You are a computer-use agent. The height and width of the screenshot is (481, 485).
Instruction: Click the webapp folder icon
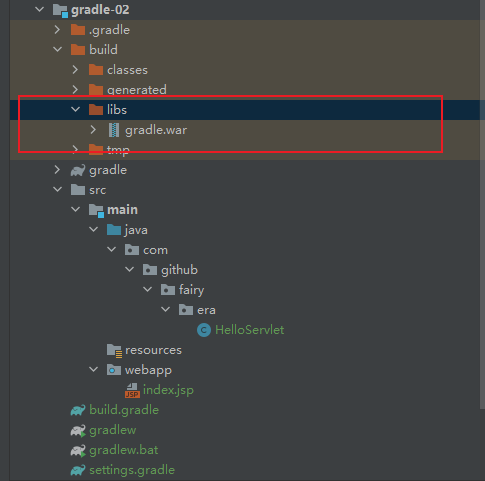point(114,370)
